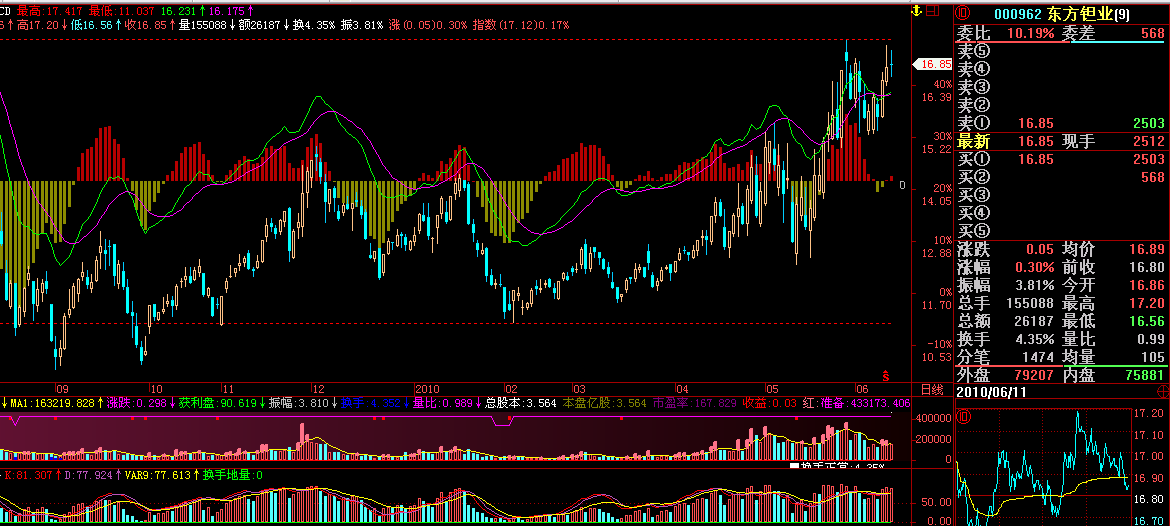The image size is (1170, 526).
Task: Click the 最新 latest price label
Action: coord(974,141)
